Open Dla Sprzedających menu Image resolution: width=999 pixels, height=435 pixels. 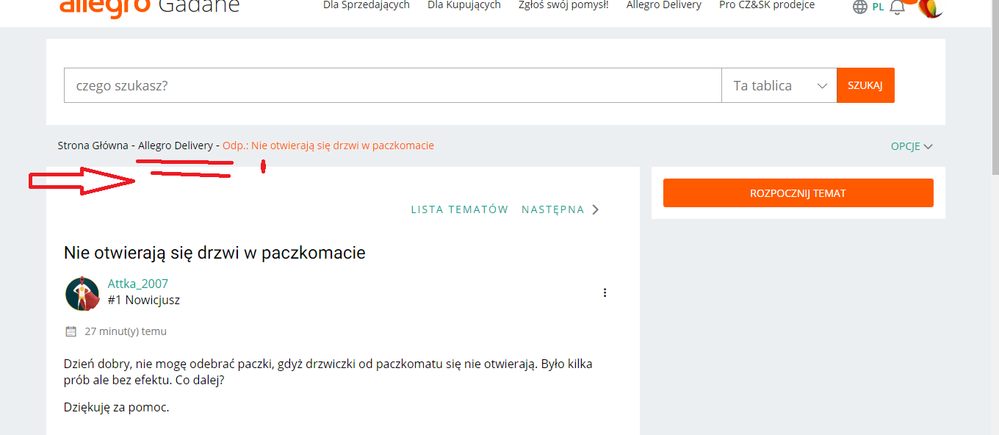(x=366, y=5)
